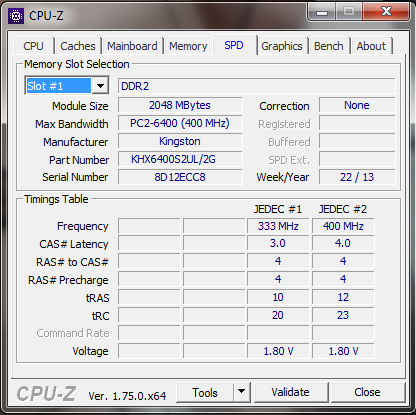
Task: Click the Serial Number field 8D12ECC8
Action: (180, 177)
